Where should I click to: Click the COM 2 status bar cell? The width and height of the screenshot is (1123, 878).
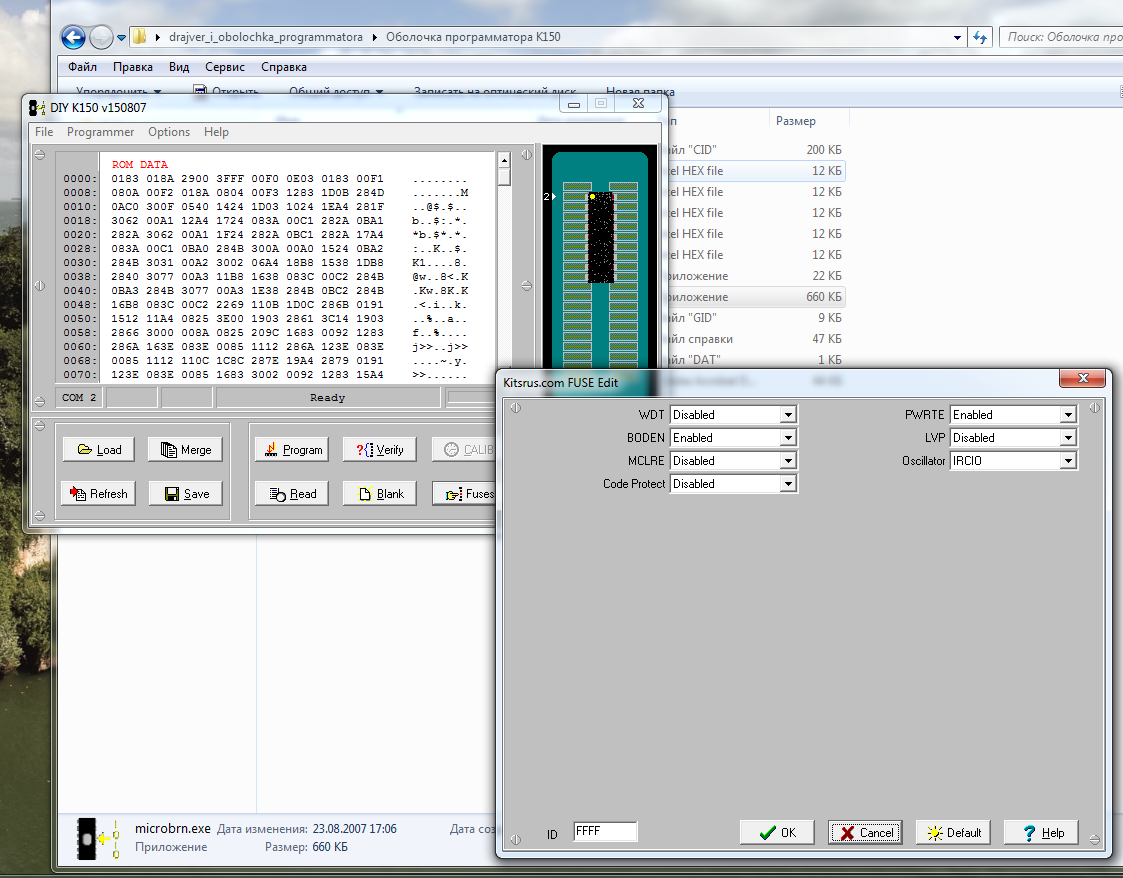(79, 397)
